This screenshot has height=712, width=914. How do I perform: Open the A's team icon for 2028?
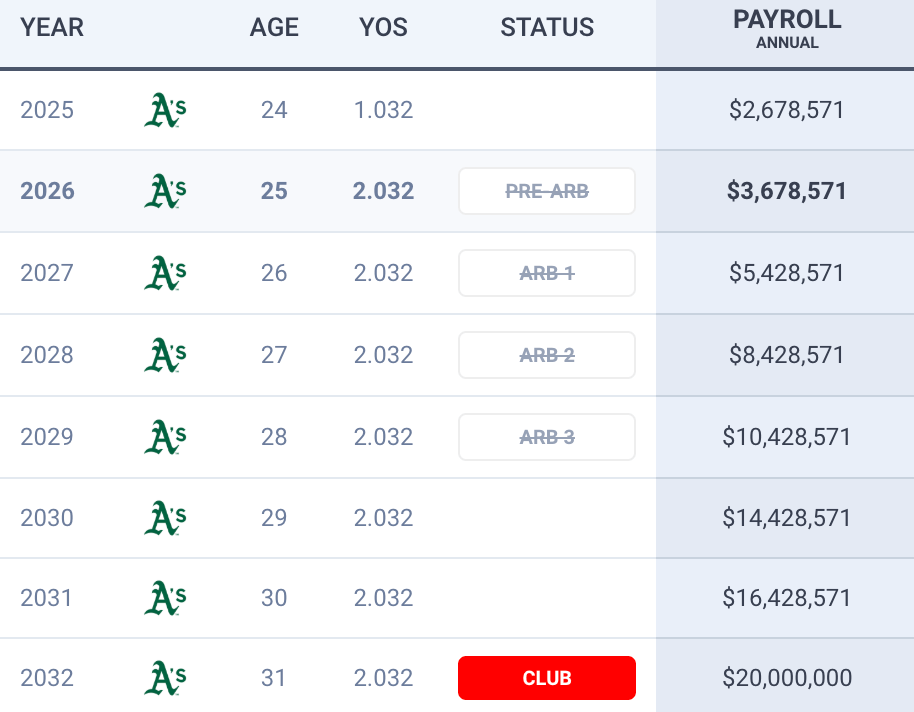(165, 355)
